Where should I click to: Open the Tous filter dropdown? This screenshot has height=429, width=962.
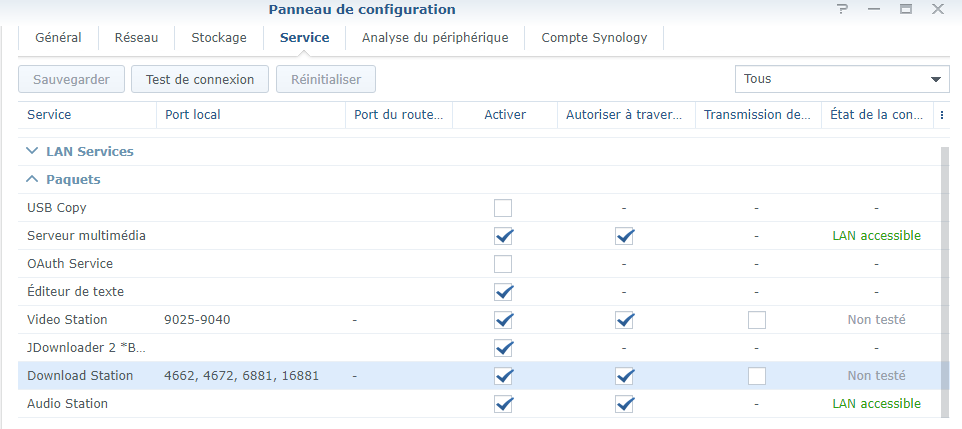point(842,79)
